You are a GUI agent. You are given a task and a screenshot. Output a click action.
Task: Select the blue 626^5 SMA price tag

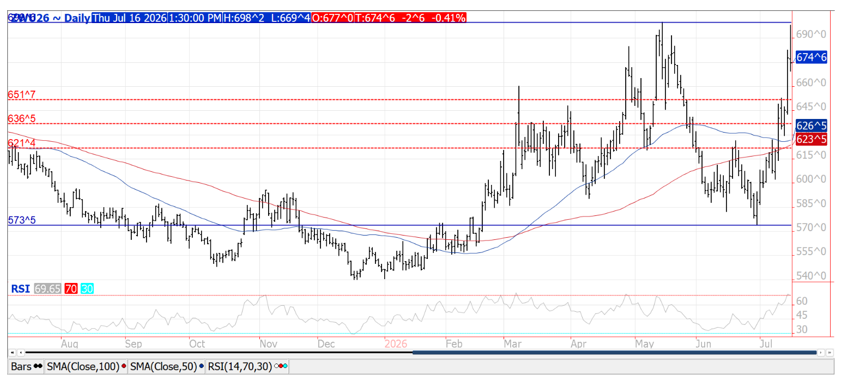pos(812,126)
